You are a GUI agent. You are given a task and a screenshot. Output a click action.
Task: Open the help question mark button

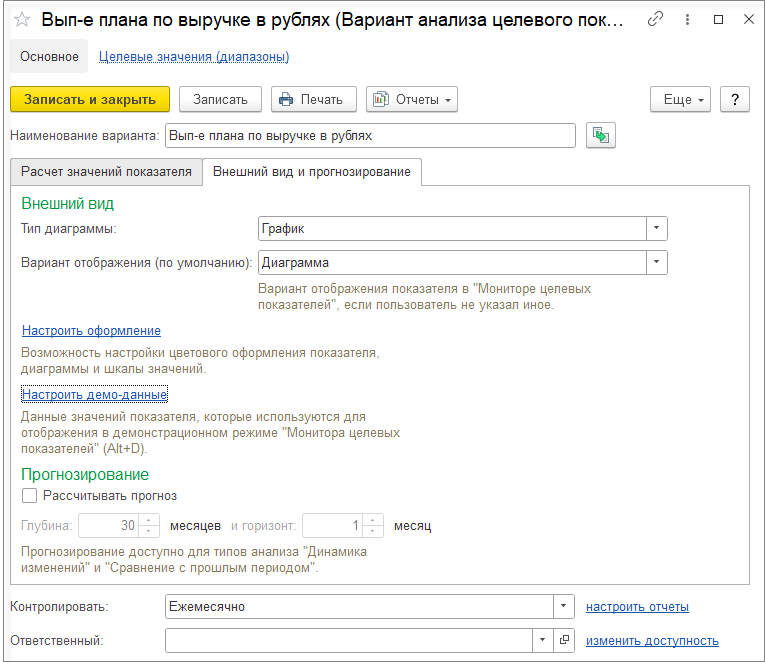(735, 100)
